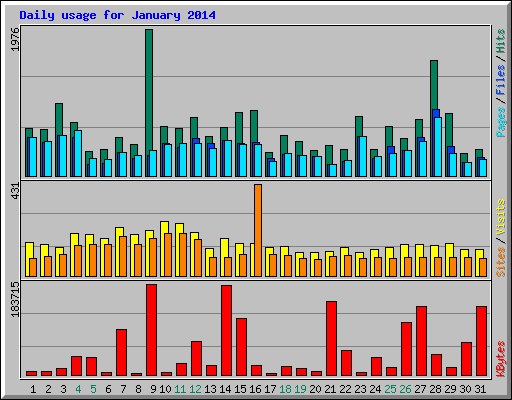This screenshot has width=512, height=400.
Task: Click green weekend day label 4
Action: [x=78, y=389]
